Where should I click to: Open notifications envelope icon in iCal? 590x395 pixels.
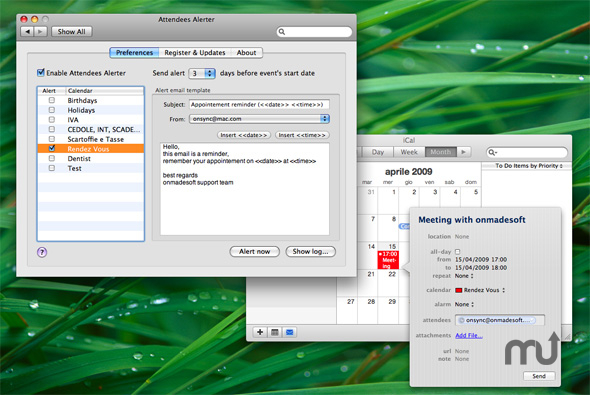coord(289,332)
